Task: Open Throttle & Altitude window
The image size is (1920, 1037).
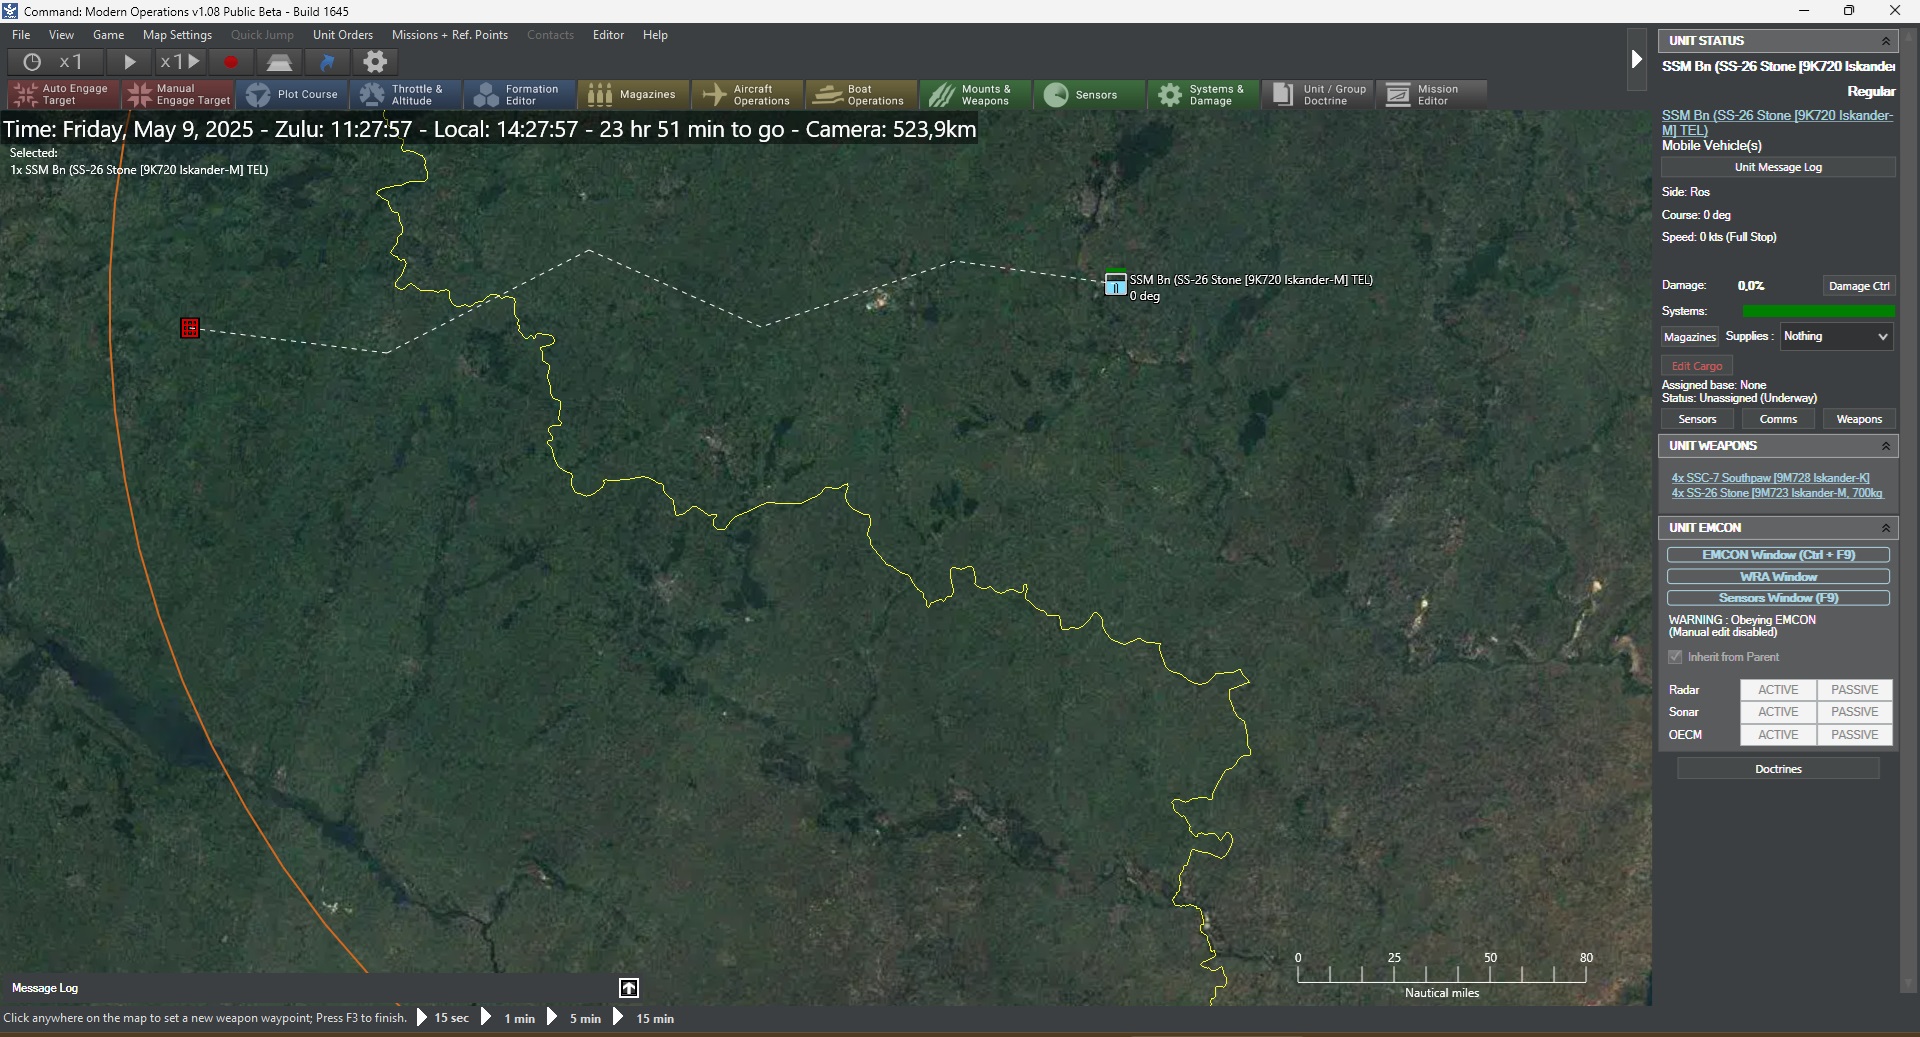Action: tap(405, 94)
